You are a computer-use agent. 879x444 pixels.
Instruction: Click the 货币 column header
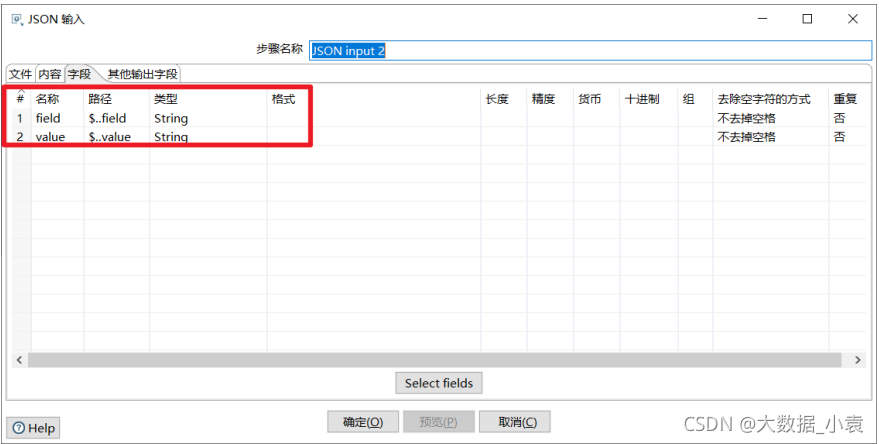pyautogui.click(x=596, y=99)
